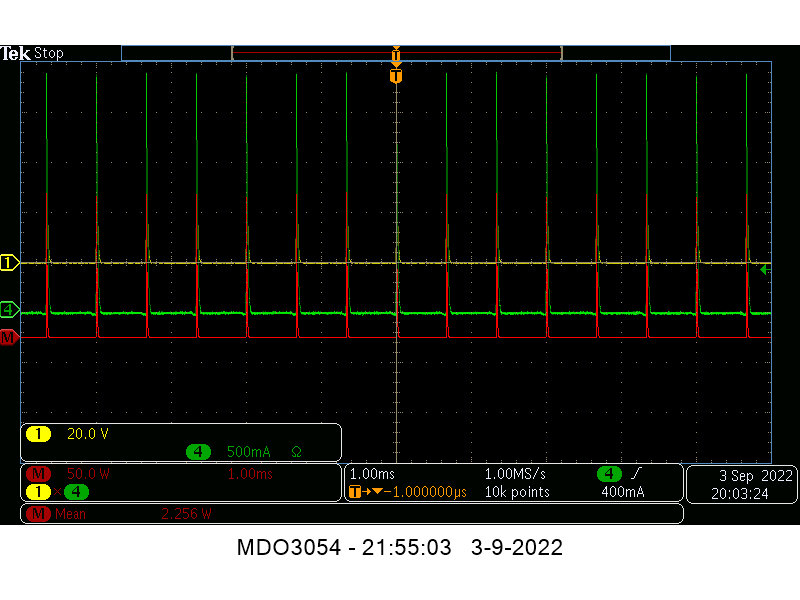The image size is (800, 600).
Task: Click the rising edge trigger slope icon
Action: coord(637,474)
